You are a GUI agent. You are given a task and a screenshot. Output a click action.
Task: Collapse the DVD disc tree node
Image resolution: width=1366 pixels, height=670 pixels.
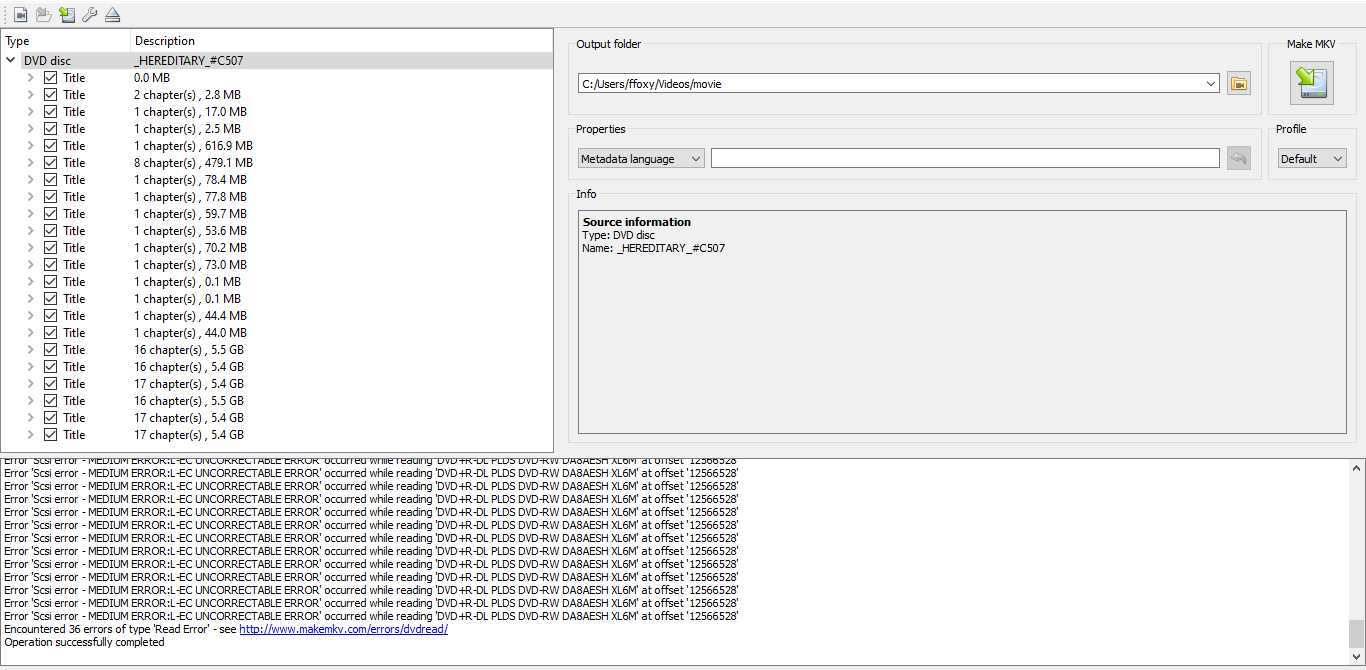11,61
